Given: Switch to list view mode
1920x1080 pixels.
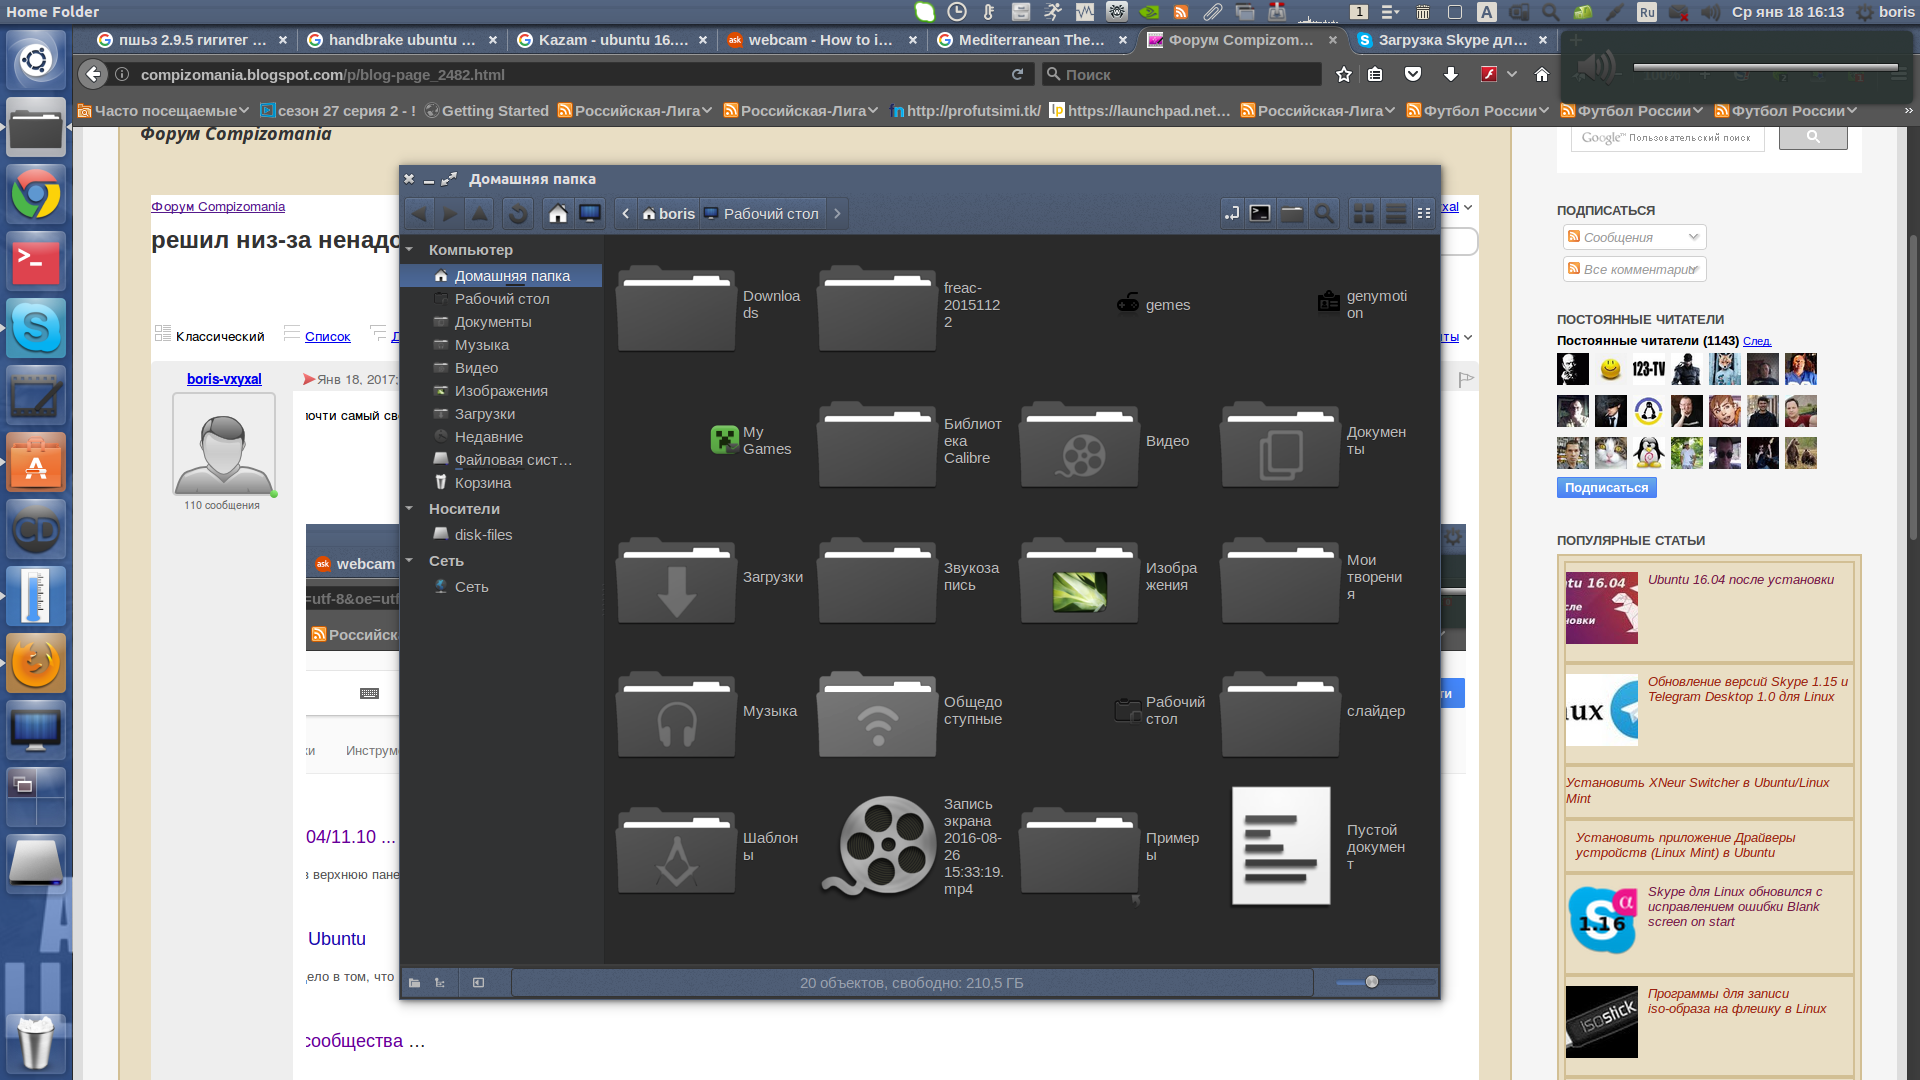Looking at the screenshot, I should (x=1396, y=214).
